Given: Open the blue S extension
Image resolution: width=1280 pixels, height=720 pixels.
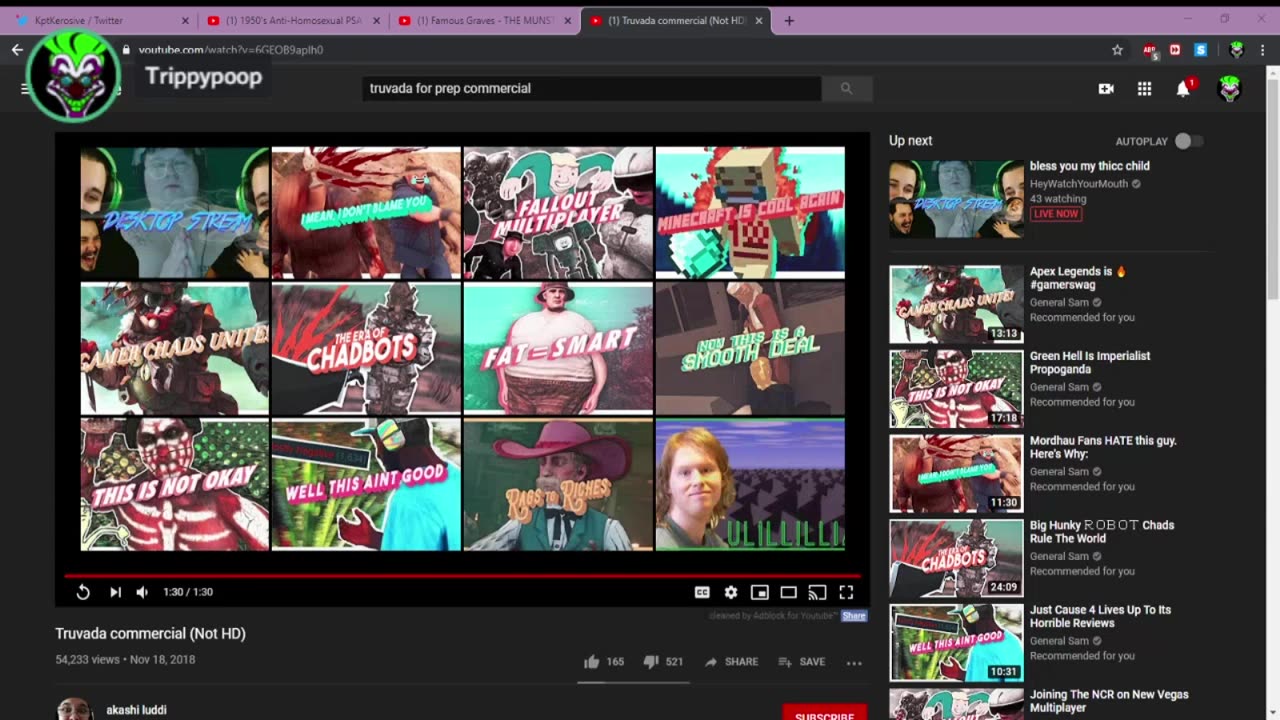Looking at the screenshot, I should 1200,49.
